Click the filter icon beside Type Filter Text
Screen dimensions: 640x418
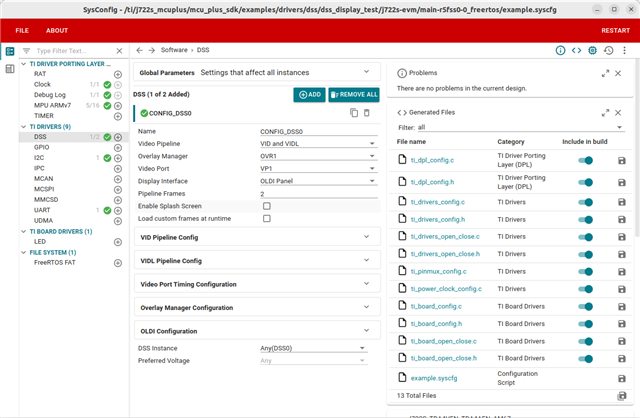click(27, 51)
